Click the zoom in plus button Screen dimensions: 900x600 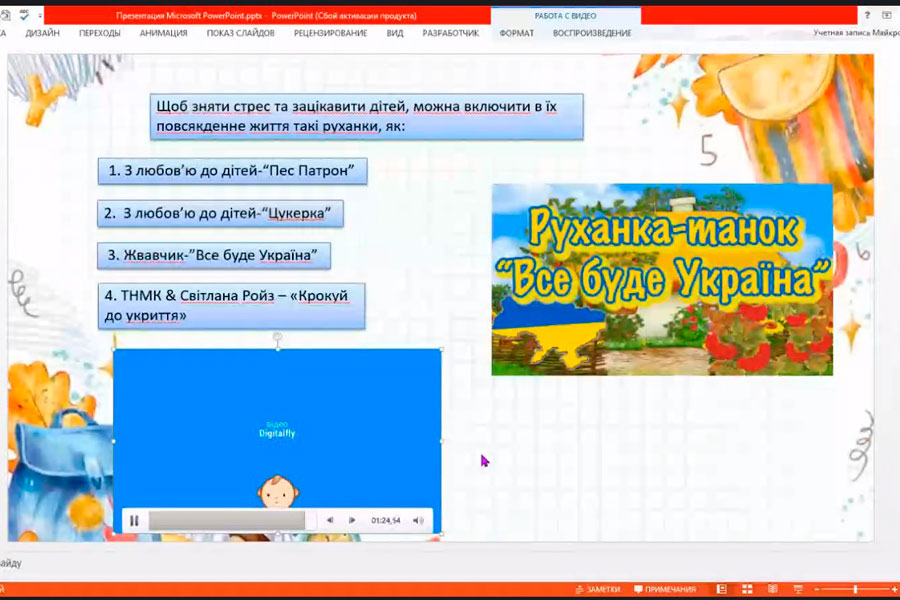tap(893, 589)
